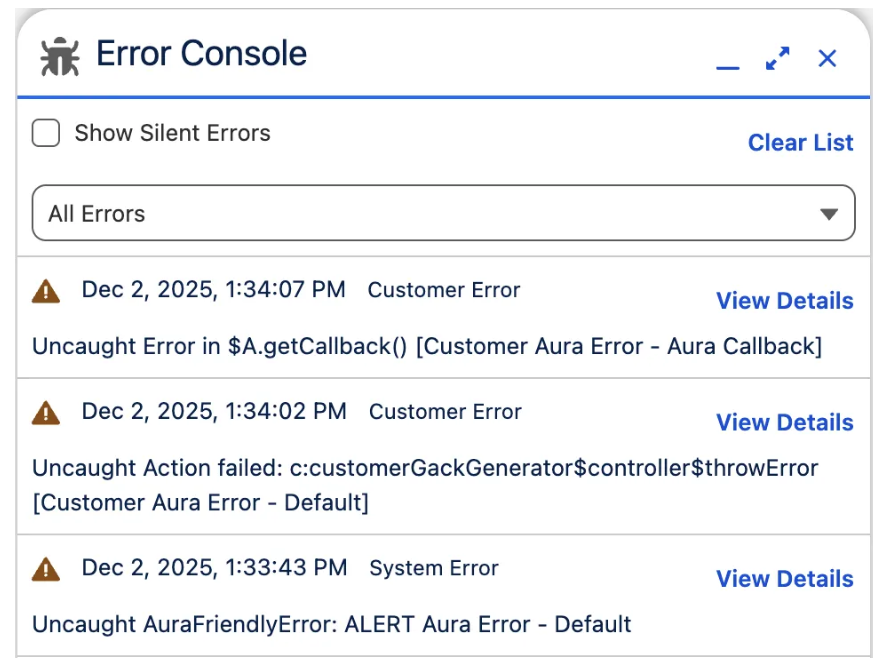Close the Error Console panel
This screenshot has width=880, height=664.
[827, 59]
